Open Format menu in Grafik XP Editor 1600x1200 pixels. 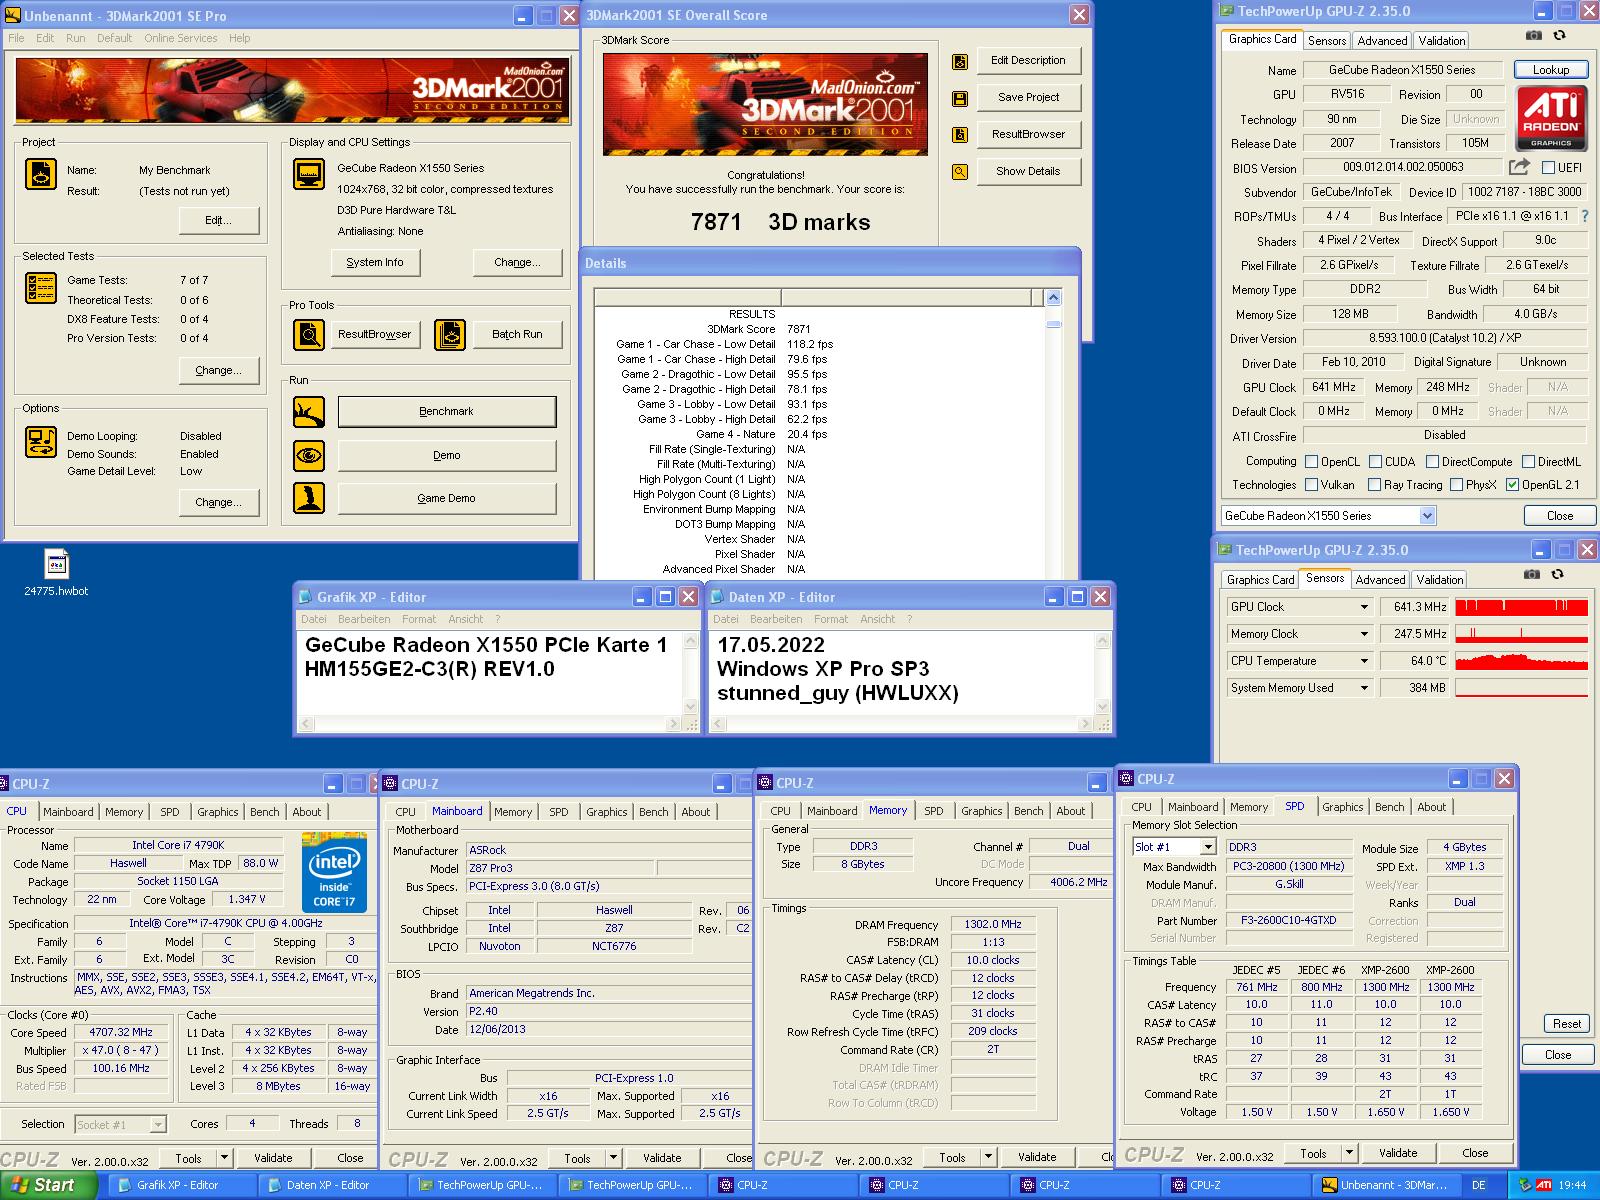coord(419,619)
